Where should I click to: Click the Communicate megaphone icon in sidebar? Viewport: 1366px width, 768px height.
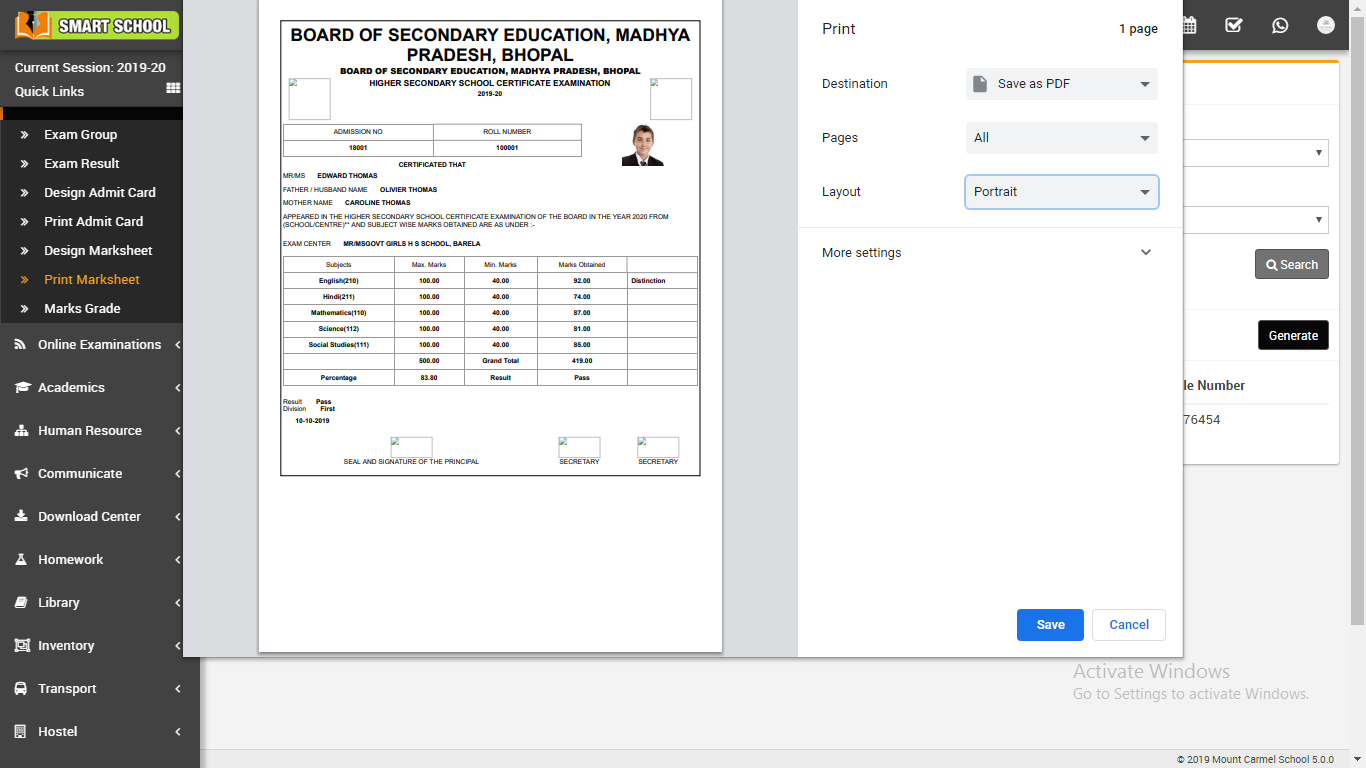(x=21, y=474)
